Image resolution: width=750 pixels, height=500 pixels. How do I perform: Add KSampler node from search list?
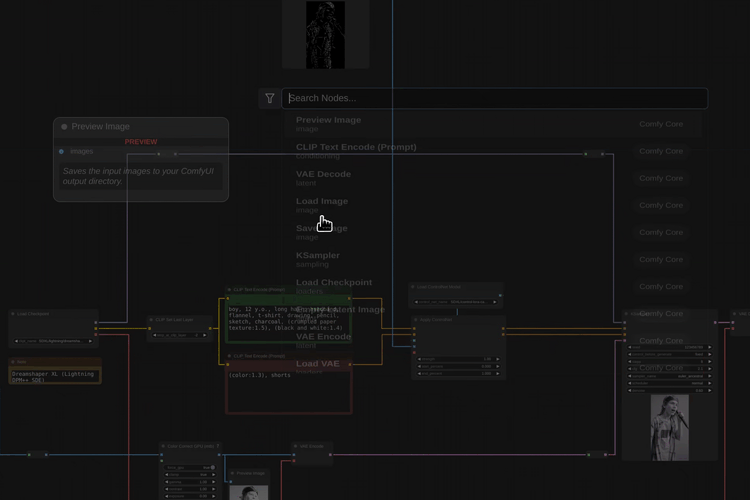point(318,259)
